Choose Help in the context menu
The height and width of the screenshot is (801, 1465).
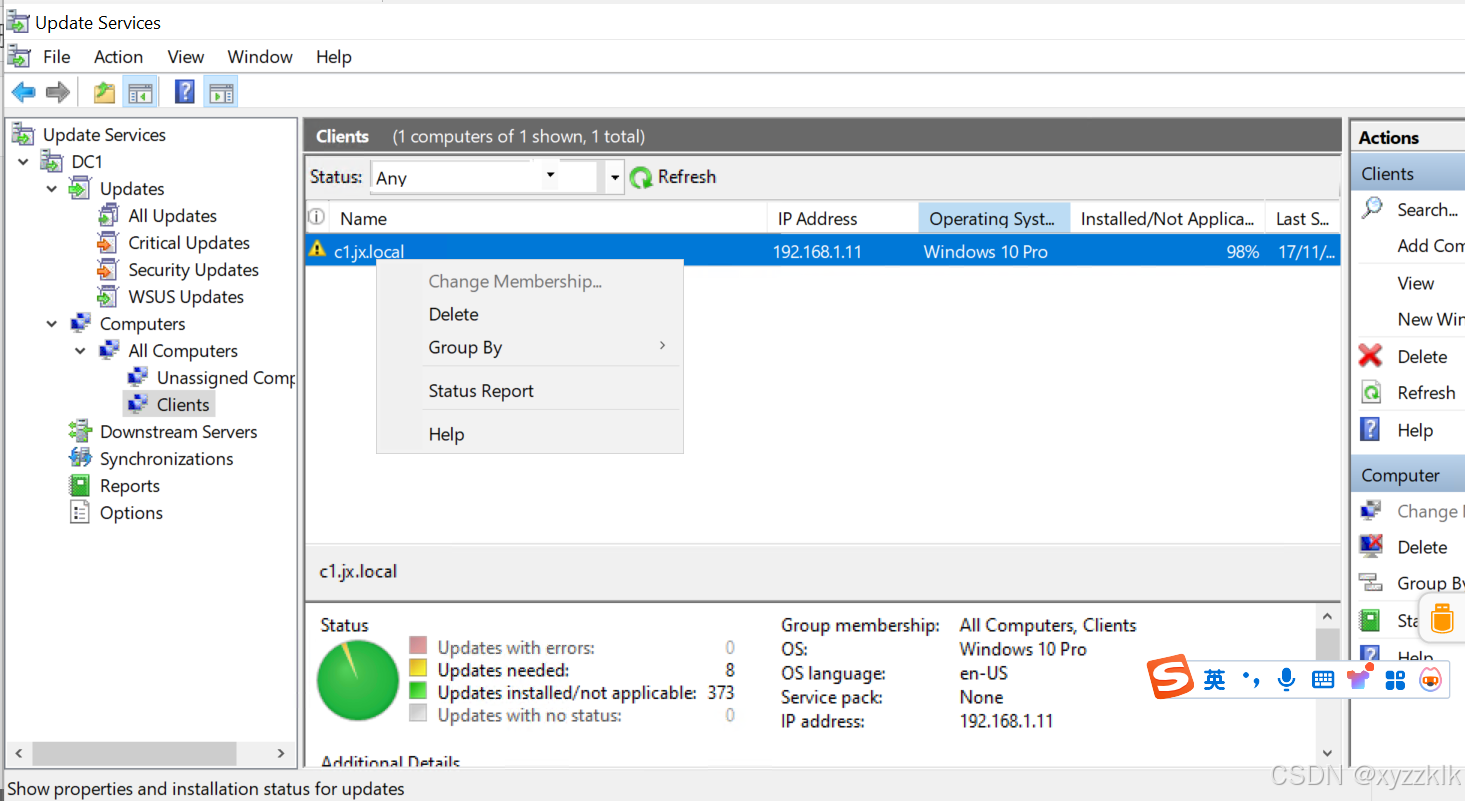click(530, 434)
